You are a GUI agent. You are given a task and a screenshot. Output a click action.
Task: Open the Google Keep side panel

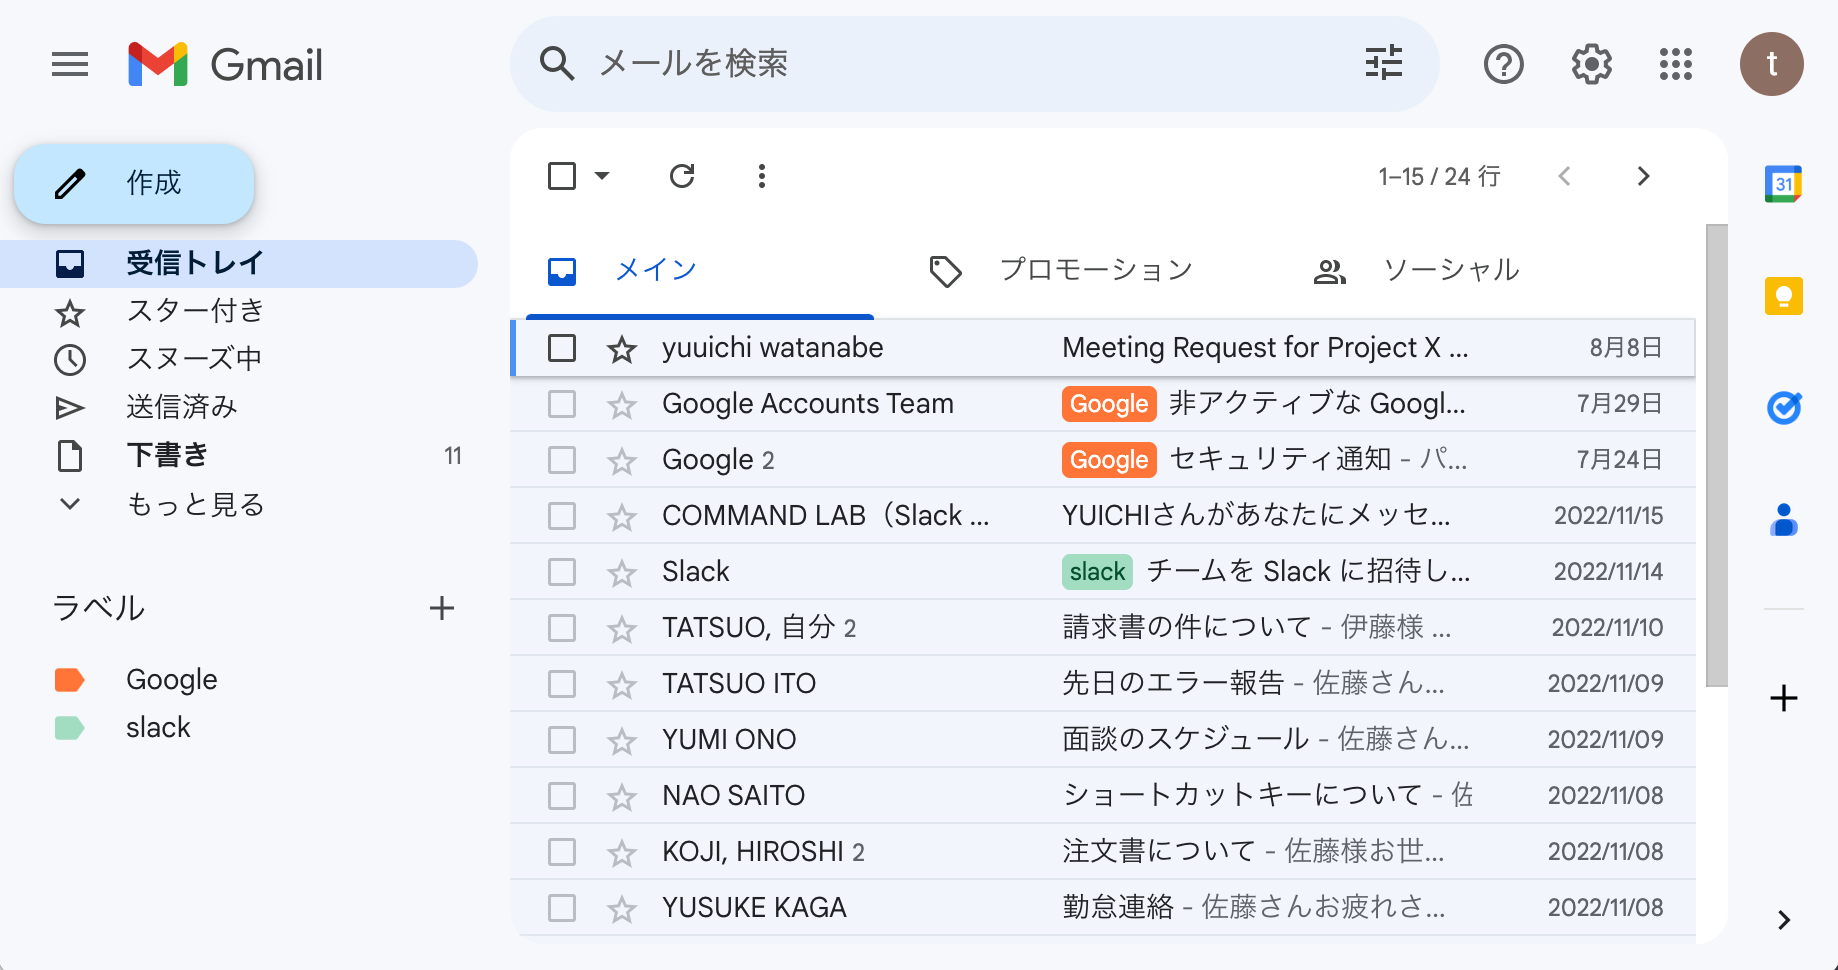1784,296
